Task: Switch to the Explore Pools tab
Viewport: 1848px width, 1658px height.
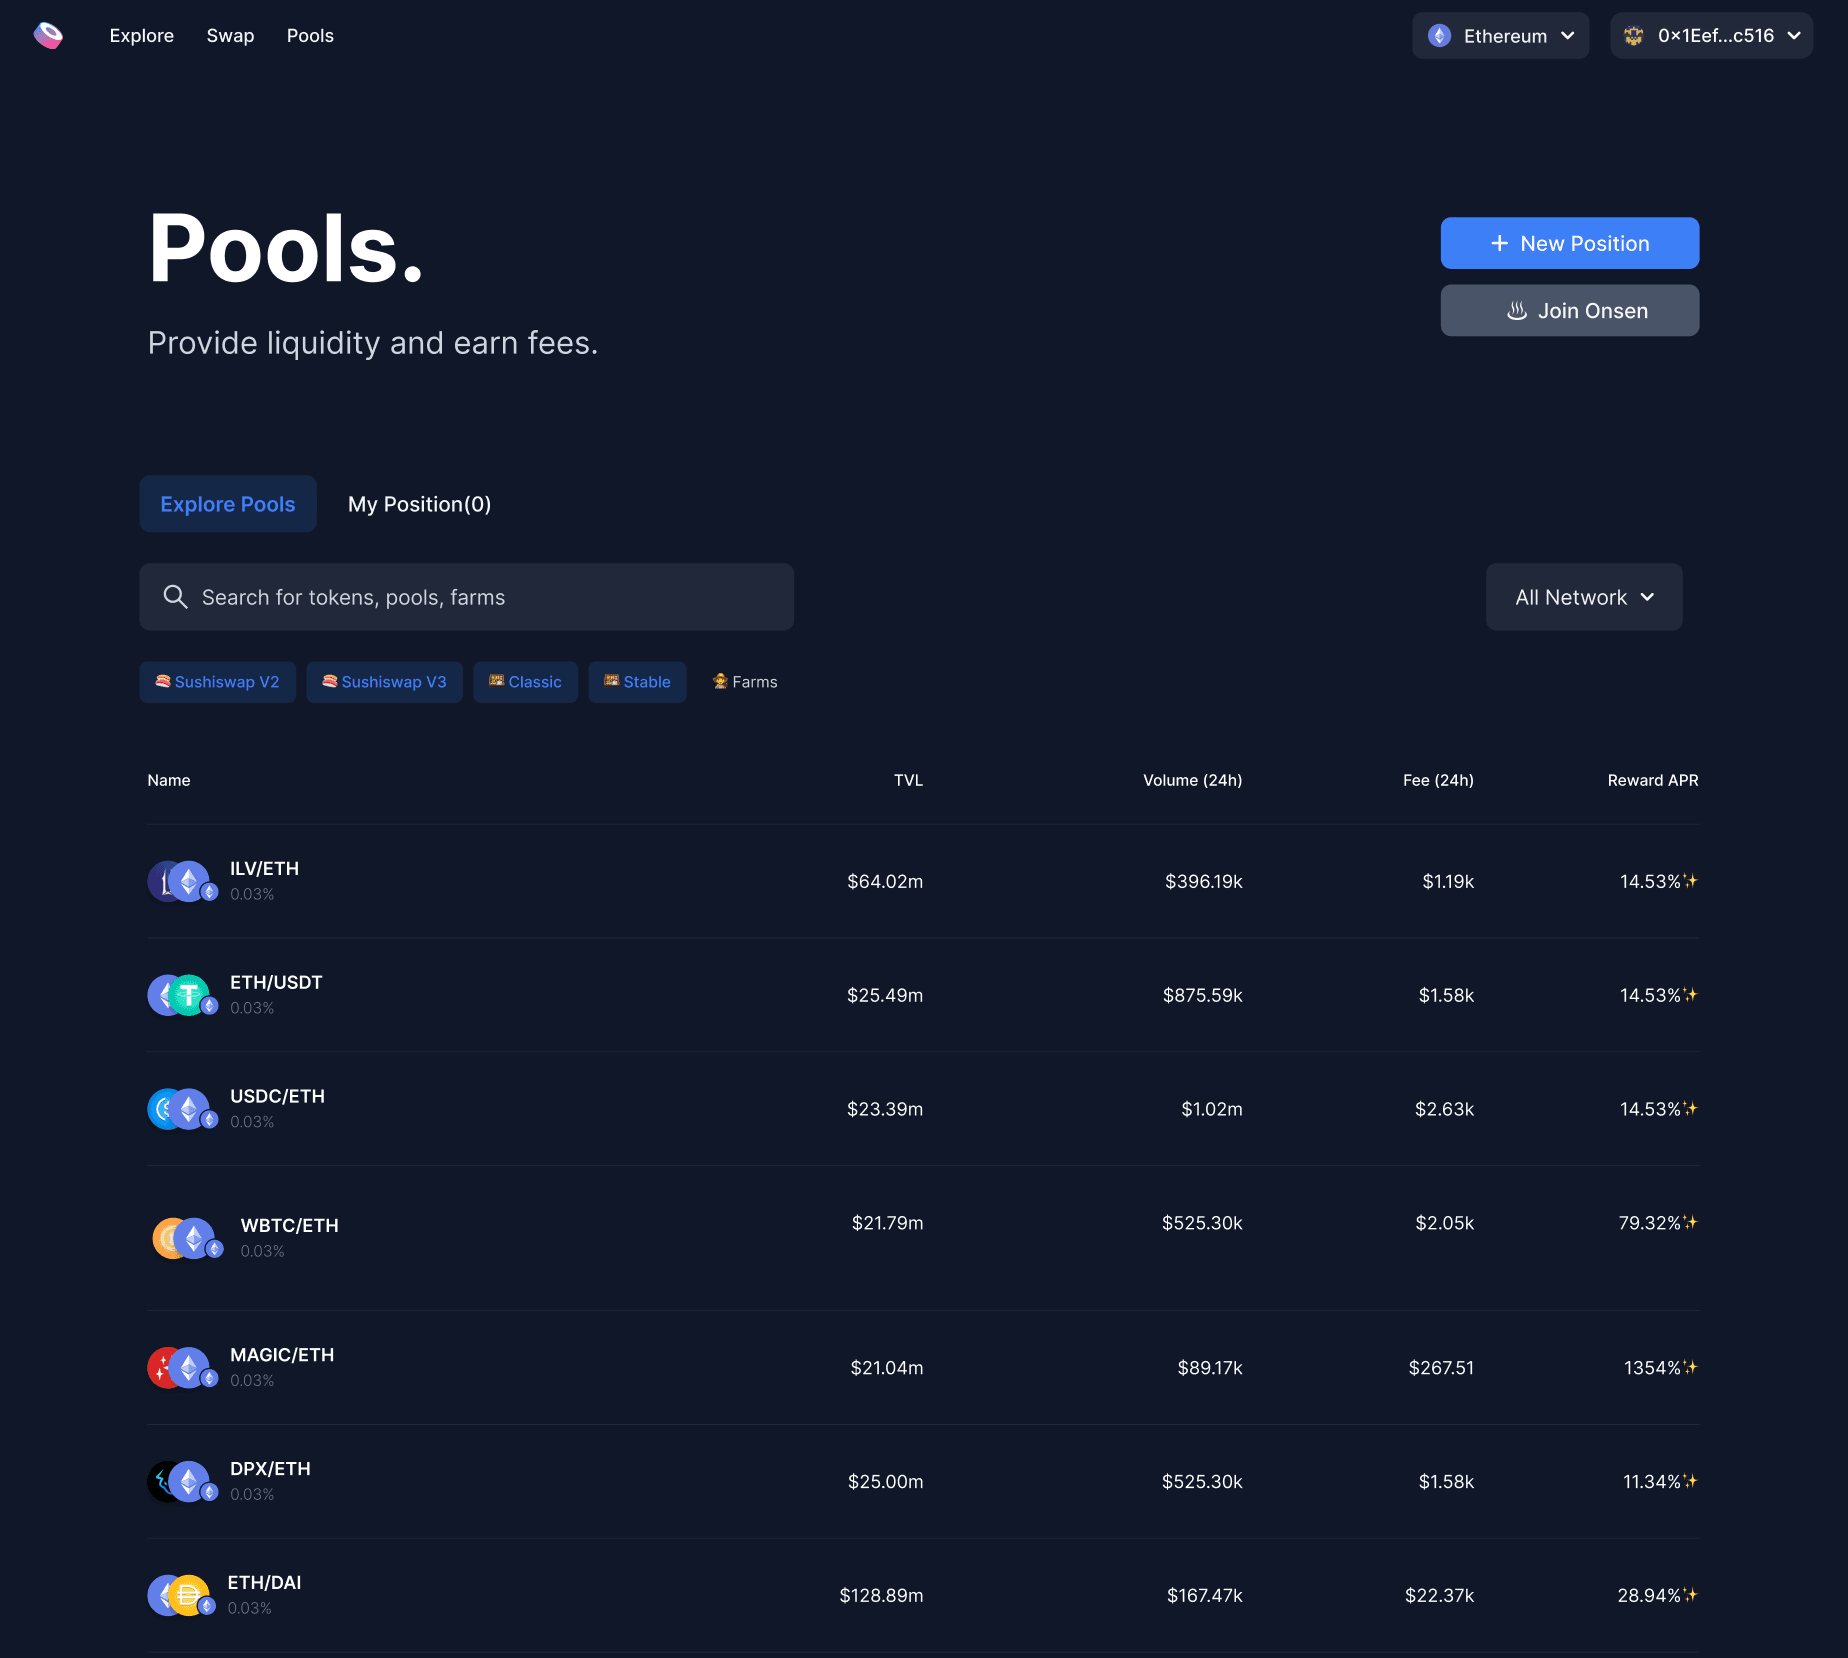Action: coord(228,504)
